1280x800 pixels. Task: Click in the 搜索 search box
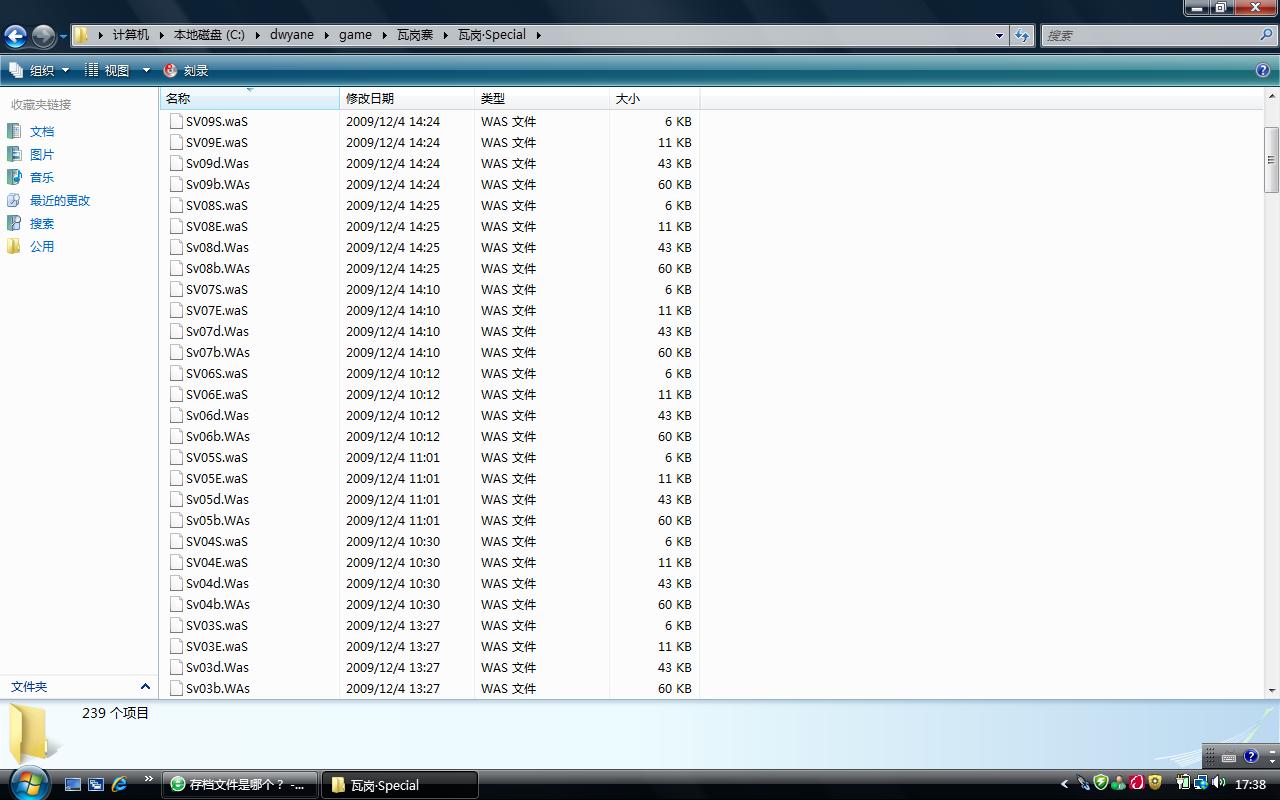[x=1150, y=35]
